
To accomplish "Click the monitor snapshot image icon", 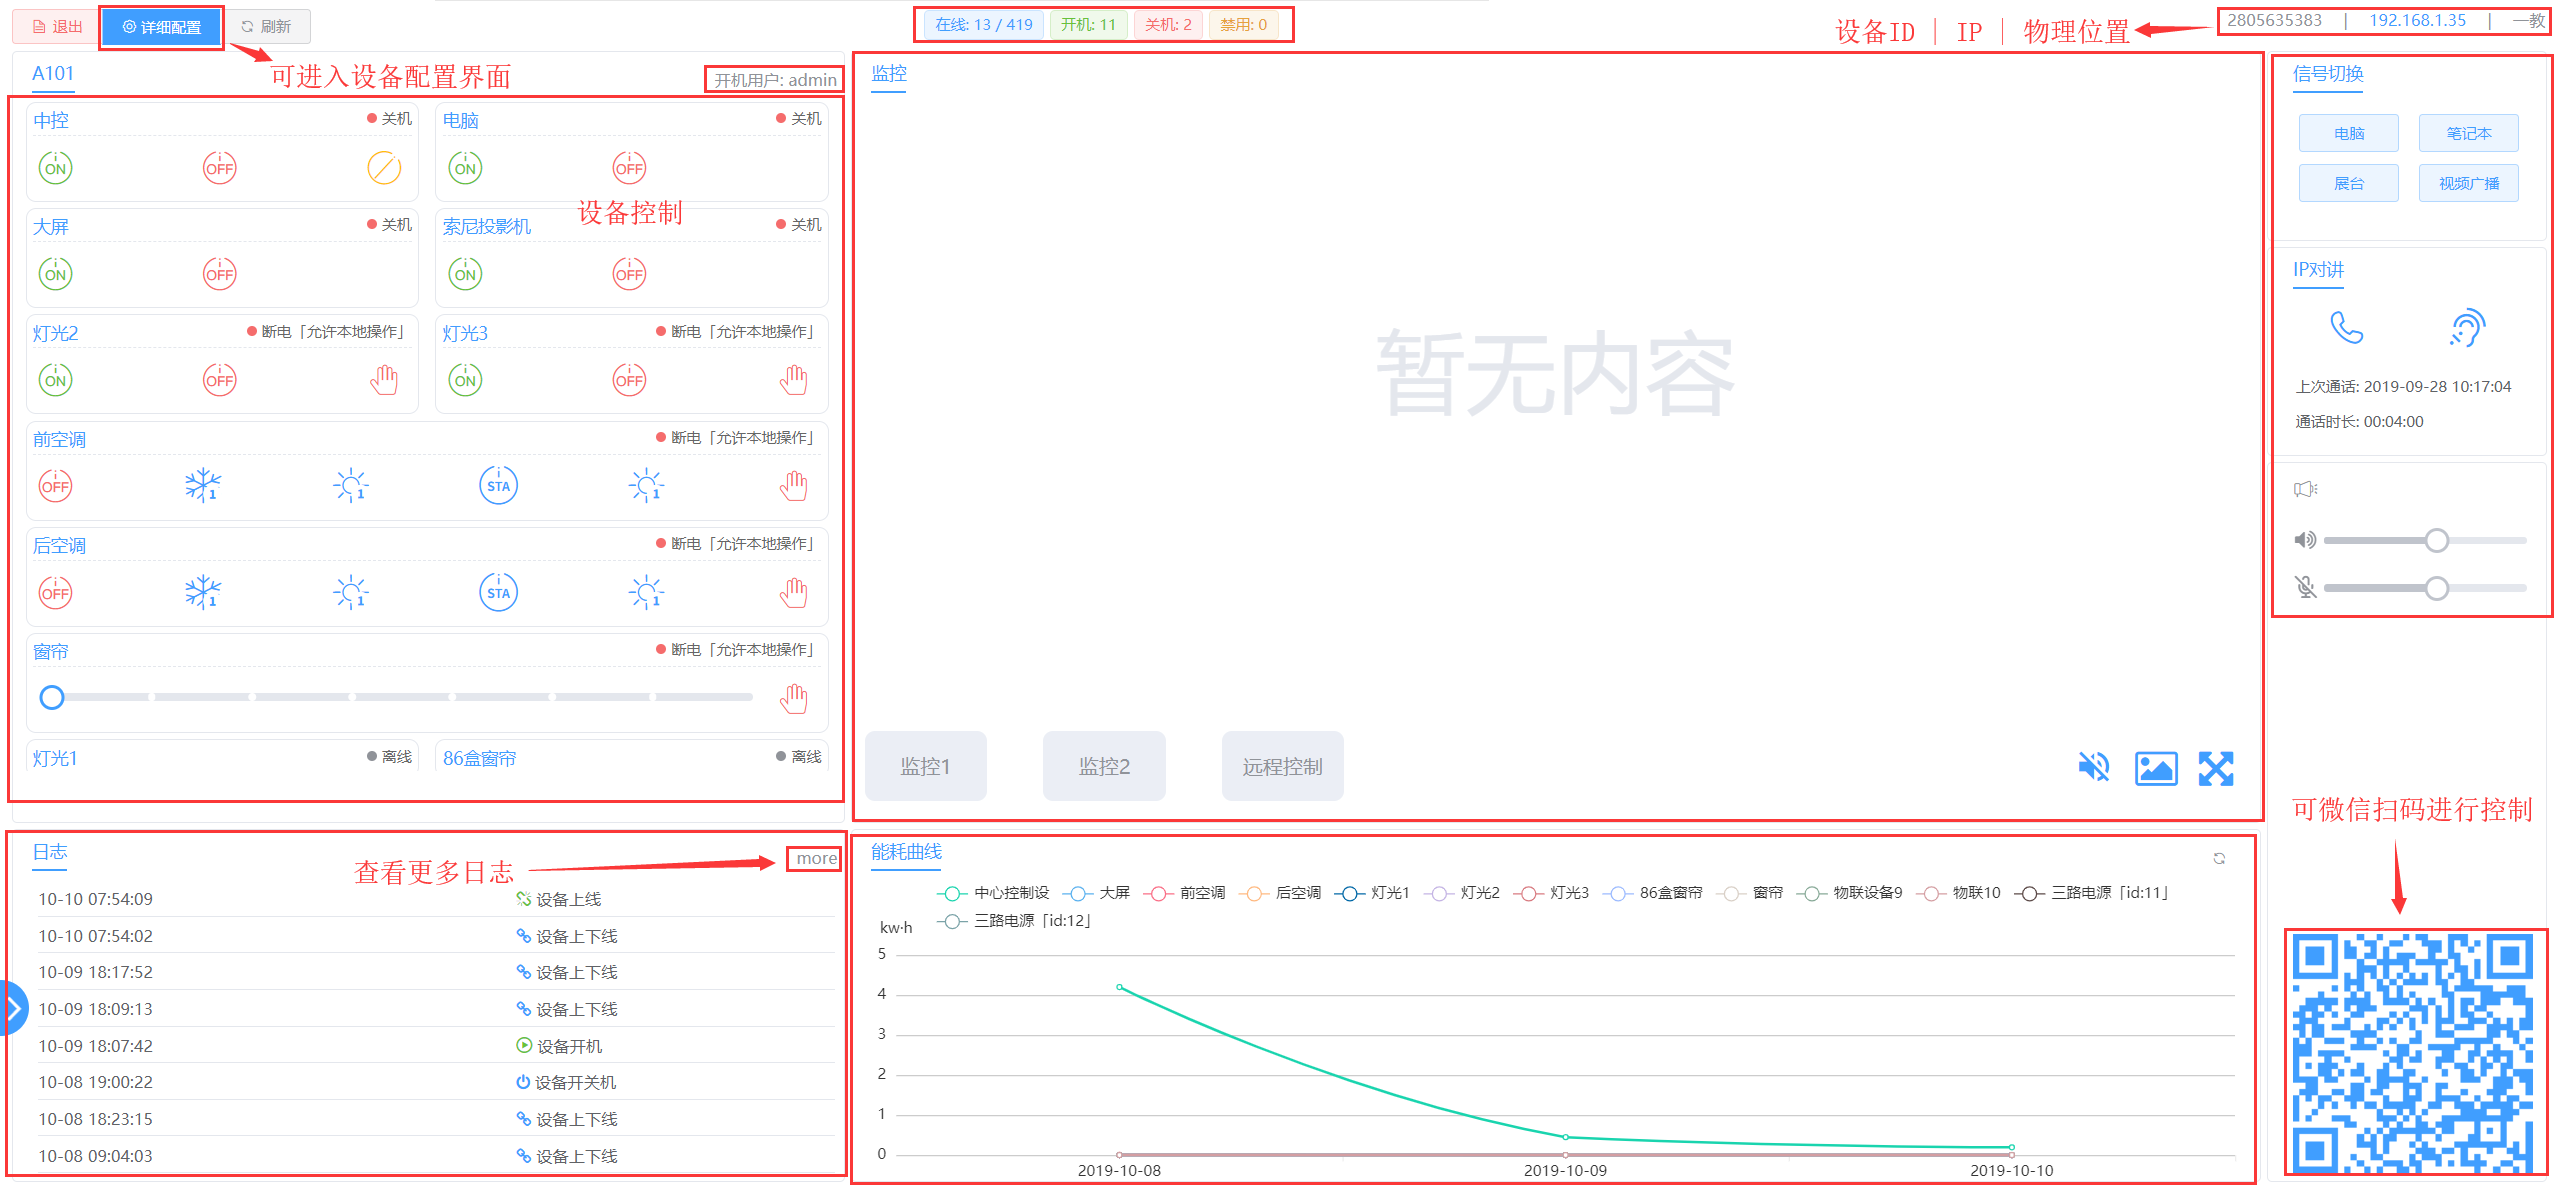I will click(x=2155, y=768).
